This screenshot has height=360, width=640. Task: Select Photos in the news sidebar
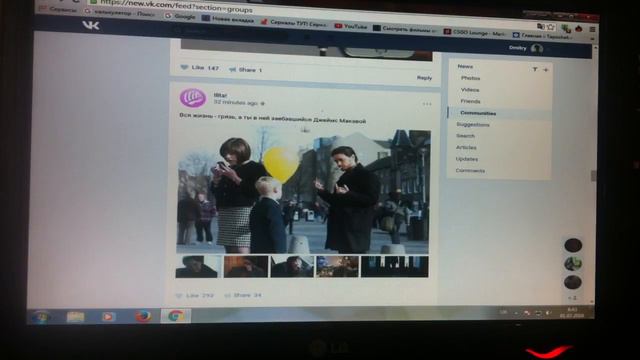(x=470, y=78)
